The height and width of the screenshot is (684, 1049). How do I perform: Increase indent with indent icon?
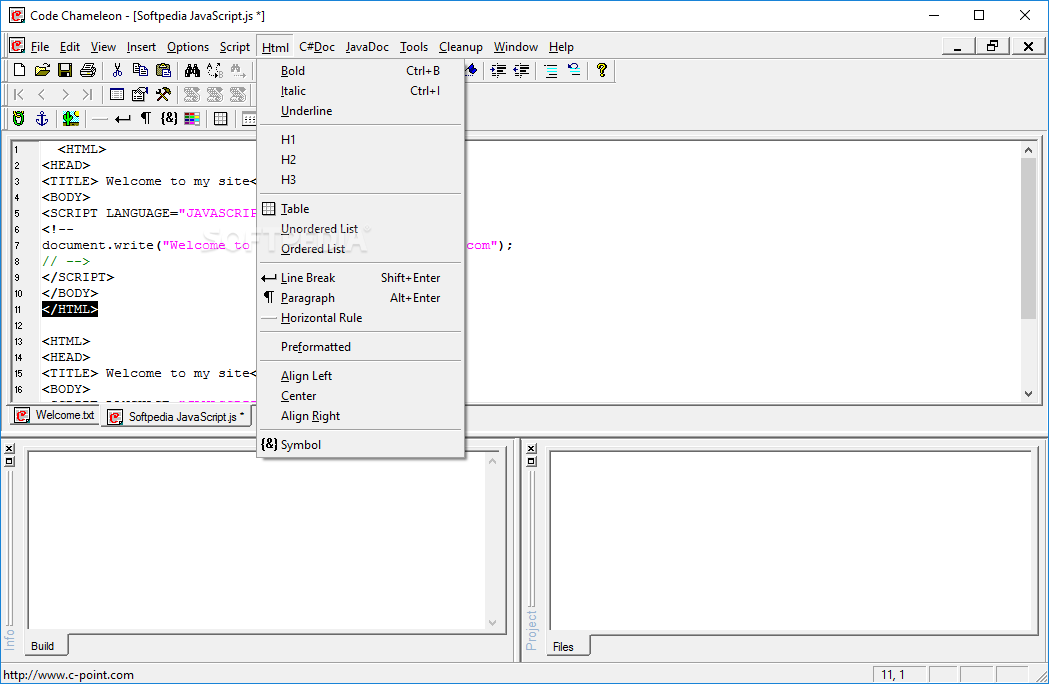tap(498, 70)
